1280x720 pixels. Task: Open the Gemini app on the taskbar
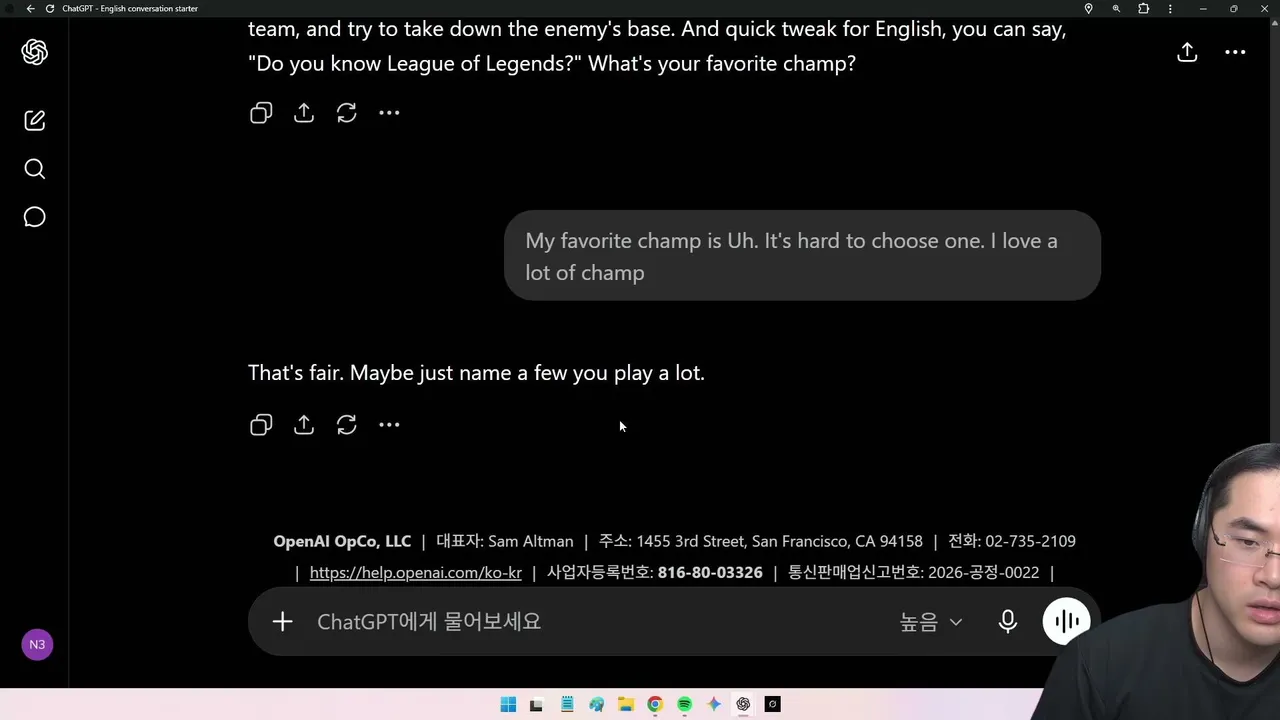coord(714,704)
